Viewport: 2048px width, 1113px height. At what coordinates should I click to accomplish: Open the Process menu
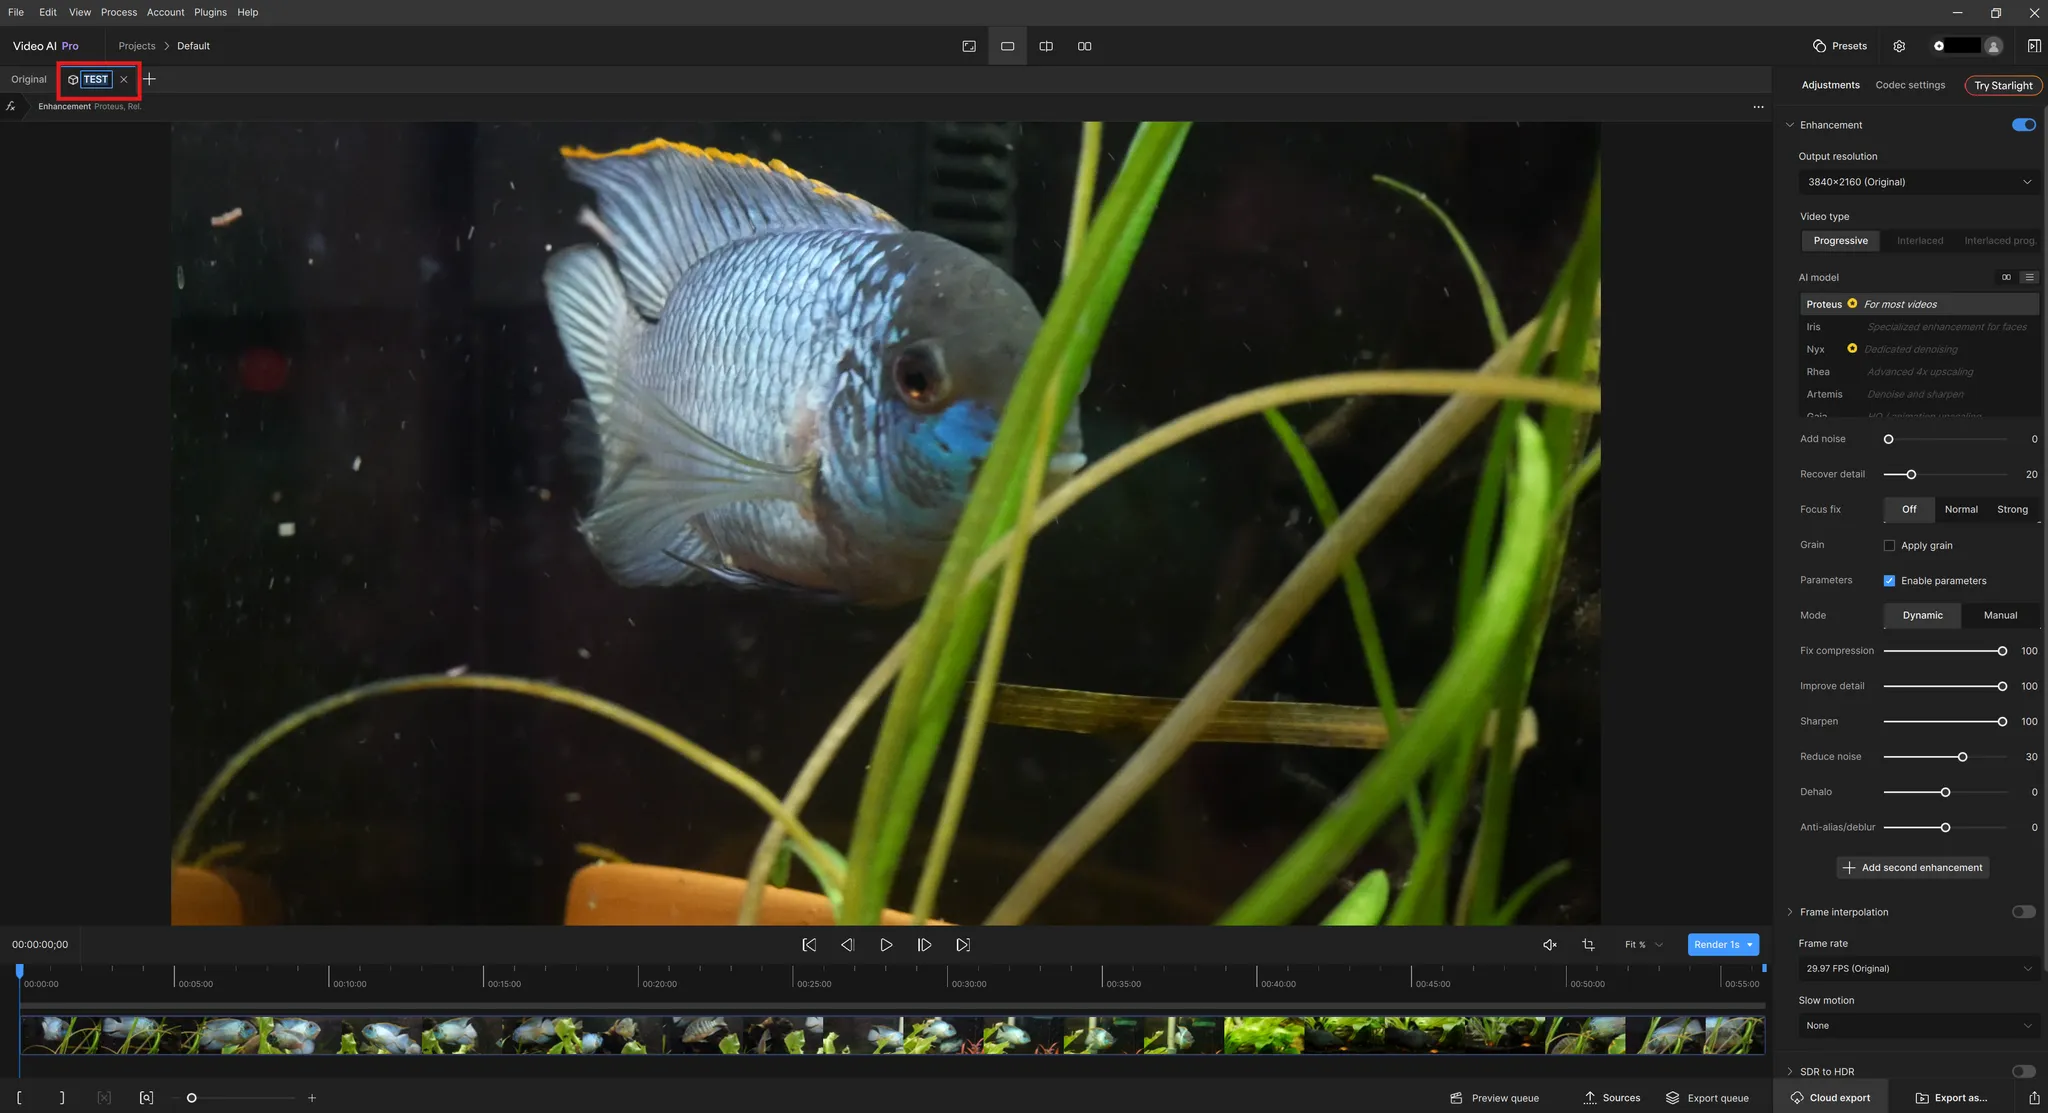click(118, 12)
